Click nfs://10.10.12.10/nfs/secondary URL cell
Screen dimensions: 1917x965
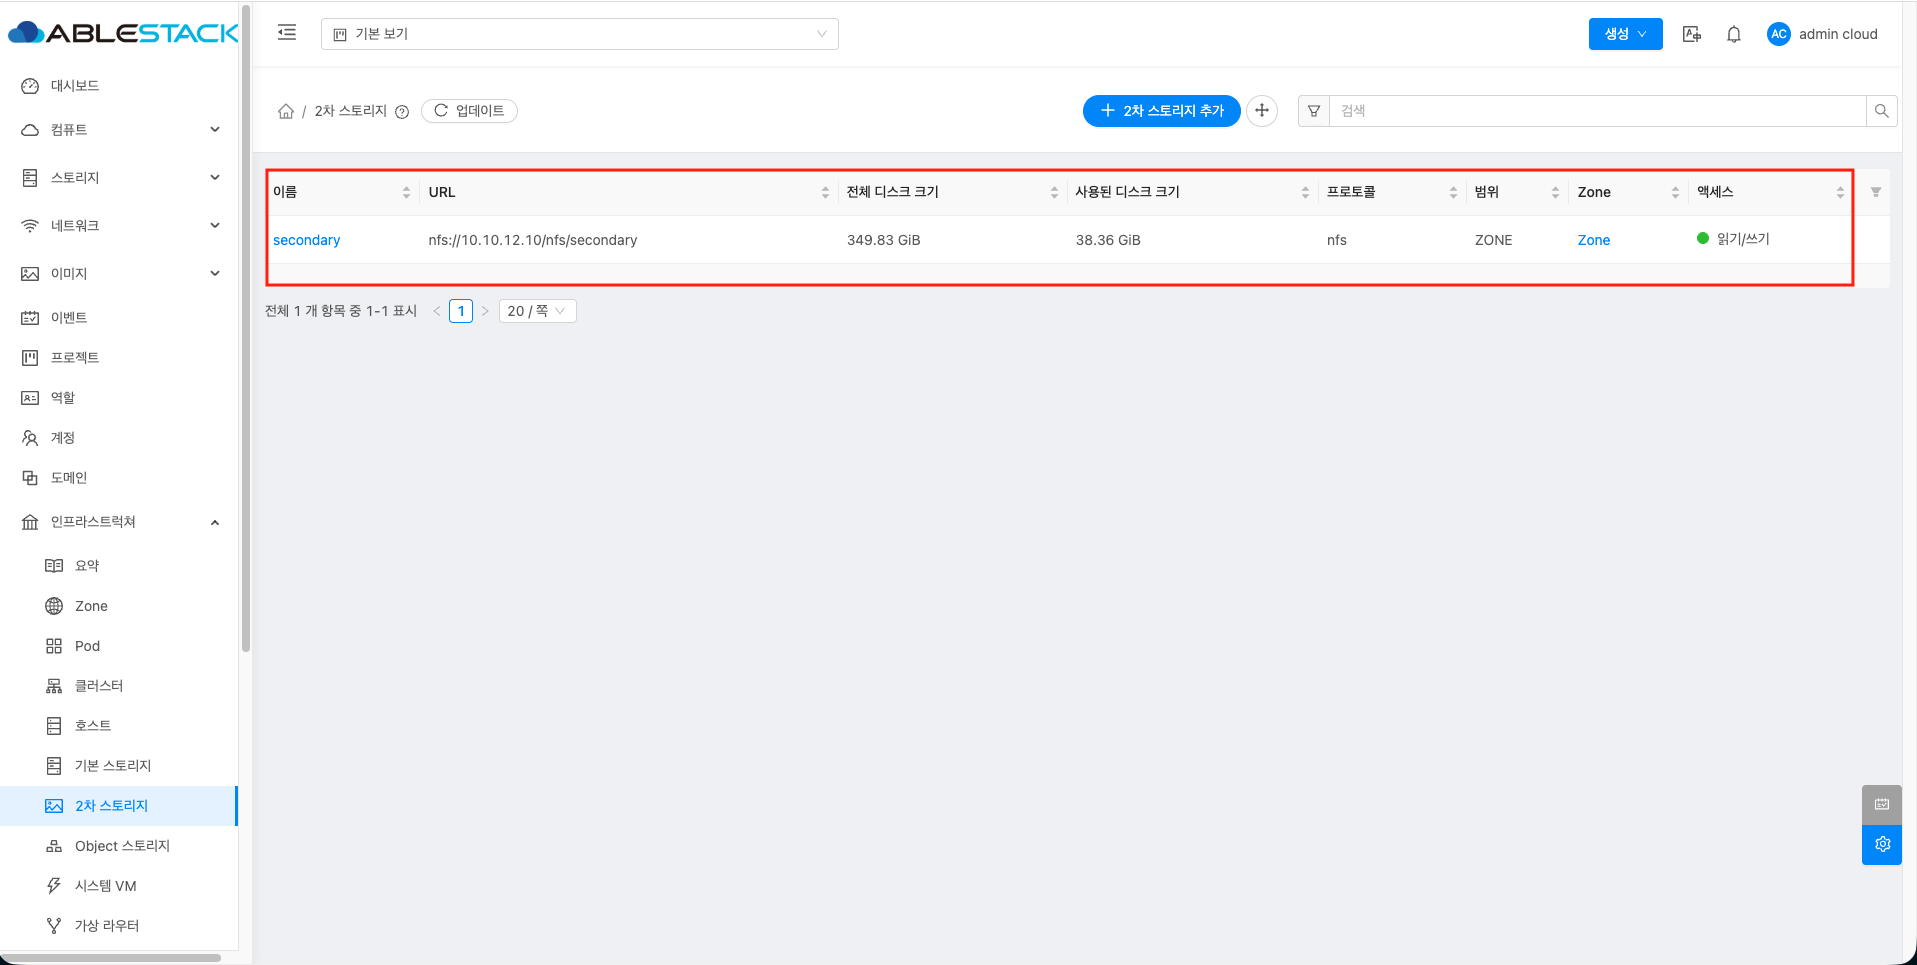pyautogui.click(x=533, y=240)
